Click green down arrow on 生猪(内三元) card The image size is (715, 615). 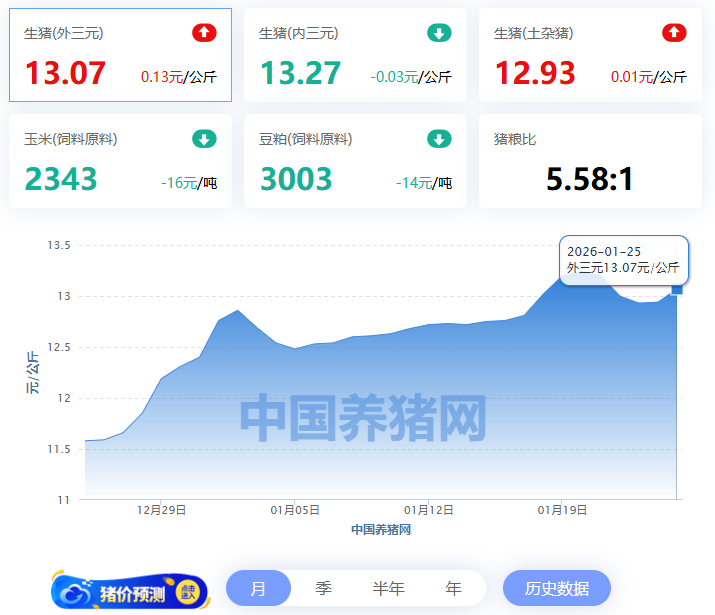pos(439,33)
